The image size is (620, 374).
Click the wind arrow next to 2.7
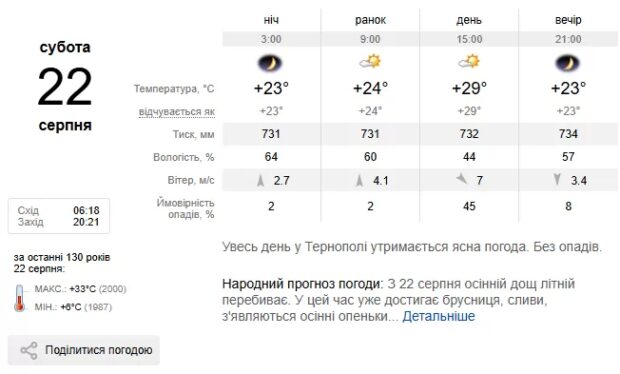(260, 181)
